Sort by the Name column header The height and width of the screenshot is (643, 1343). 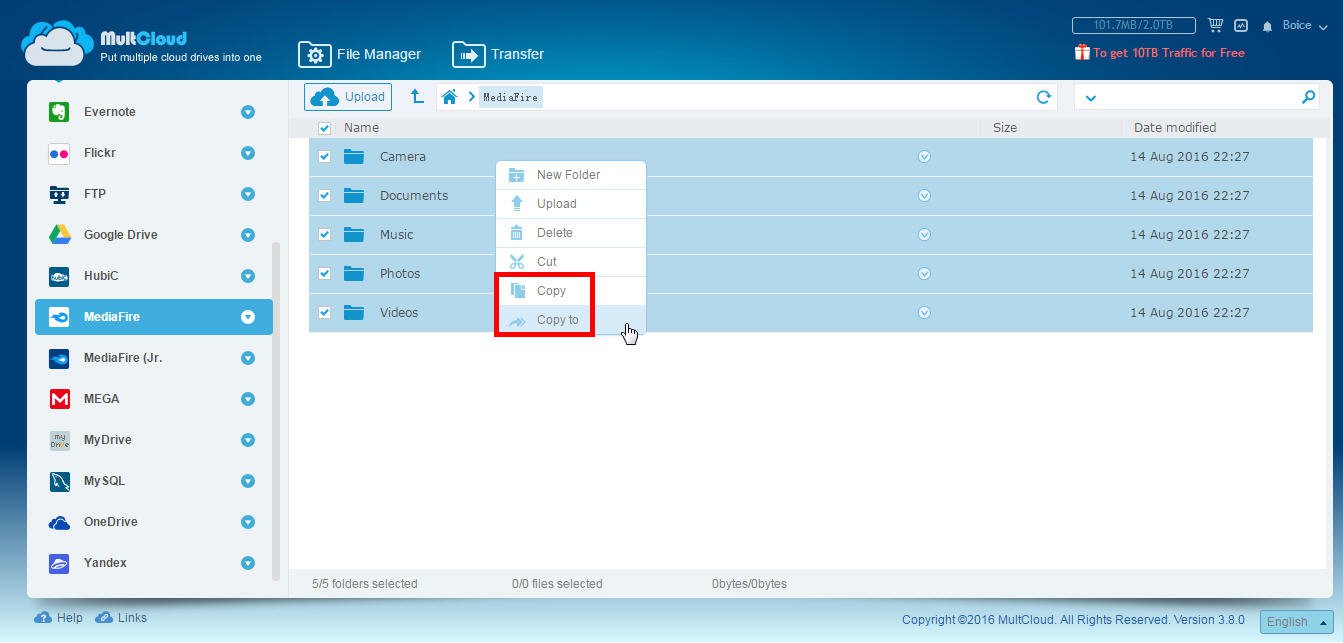361,128
